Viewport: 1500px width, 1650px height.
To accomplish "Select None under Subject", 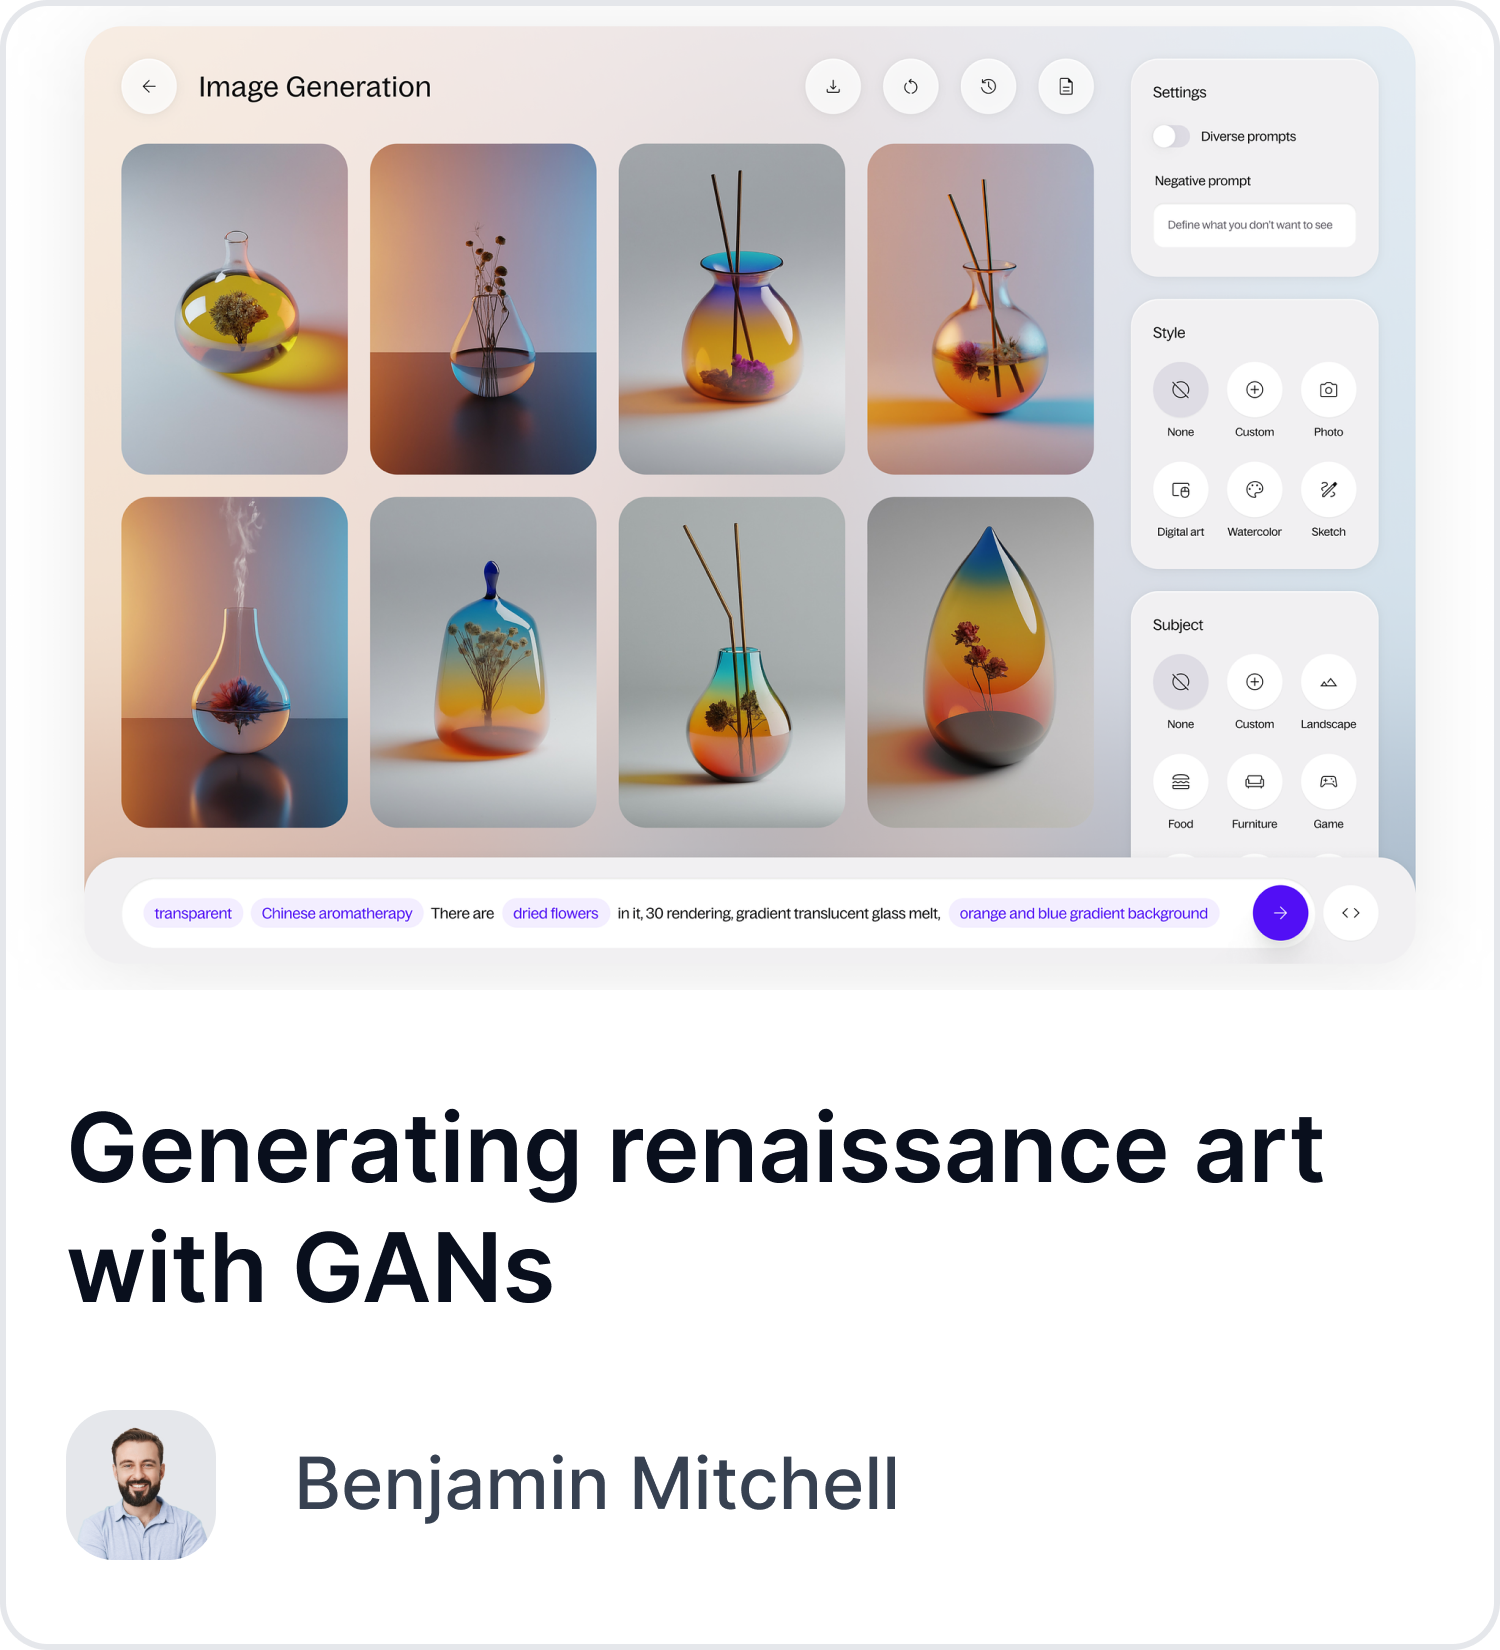I will (1181, 682).
